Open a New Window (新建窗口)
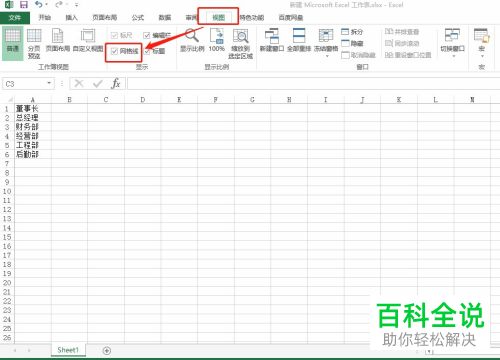Viewport: 500px width, 360px height. tap(272, 41)
